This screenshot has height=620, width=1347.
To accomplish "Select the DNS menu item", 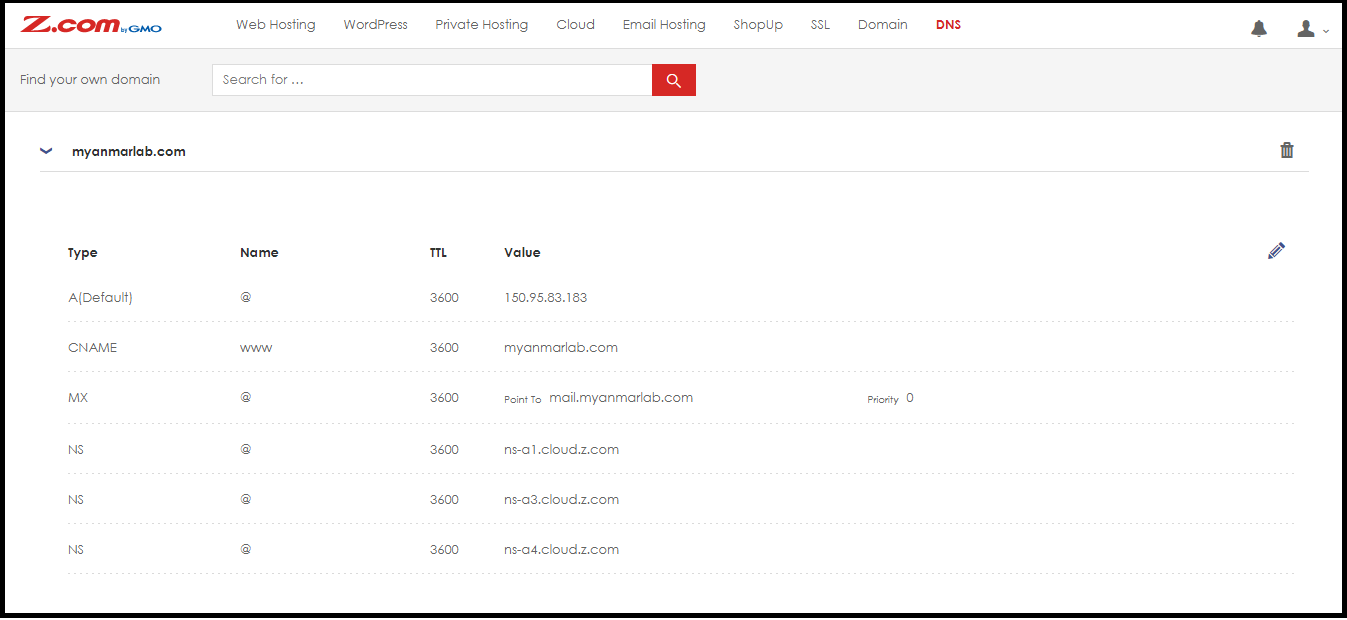I will click(x=949, y=25).
